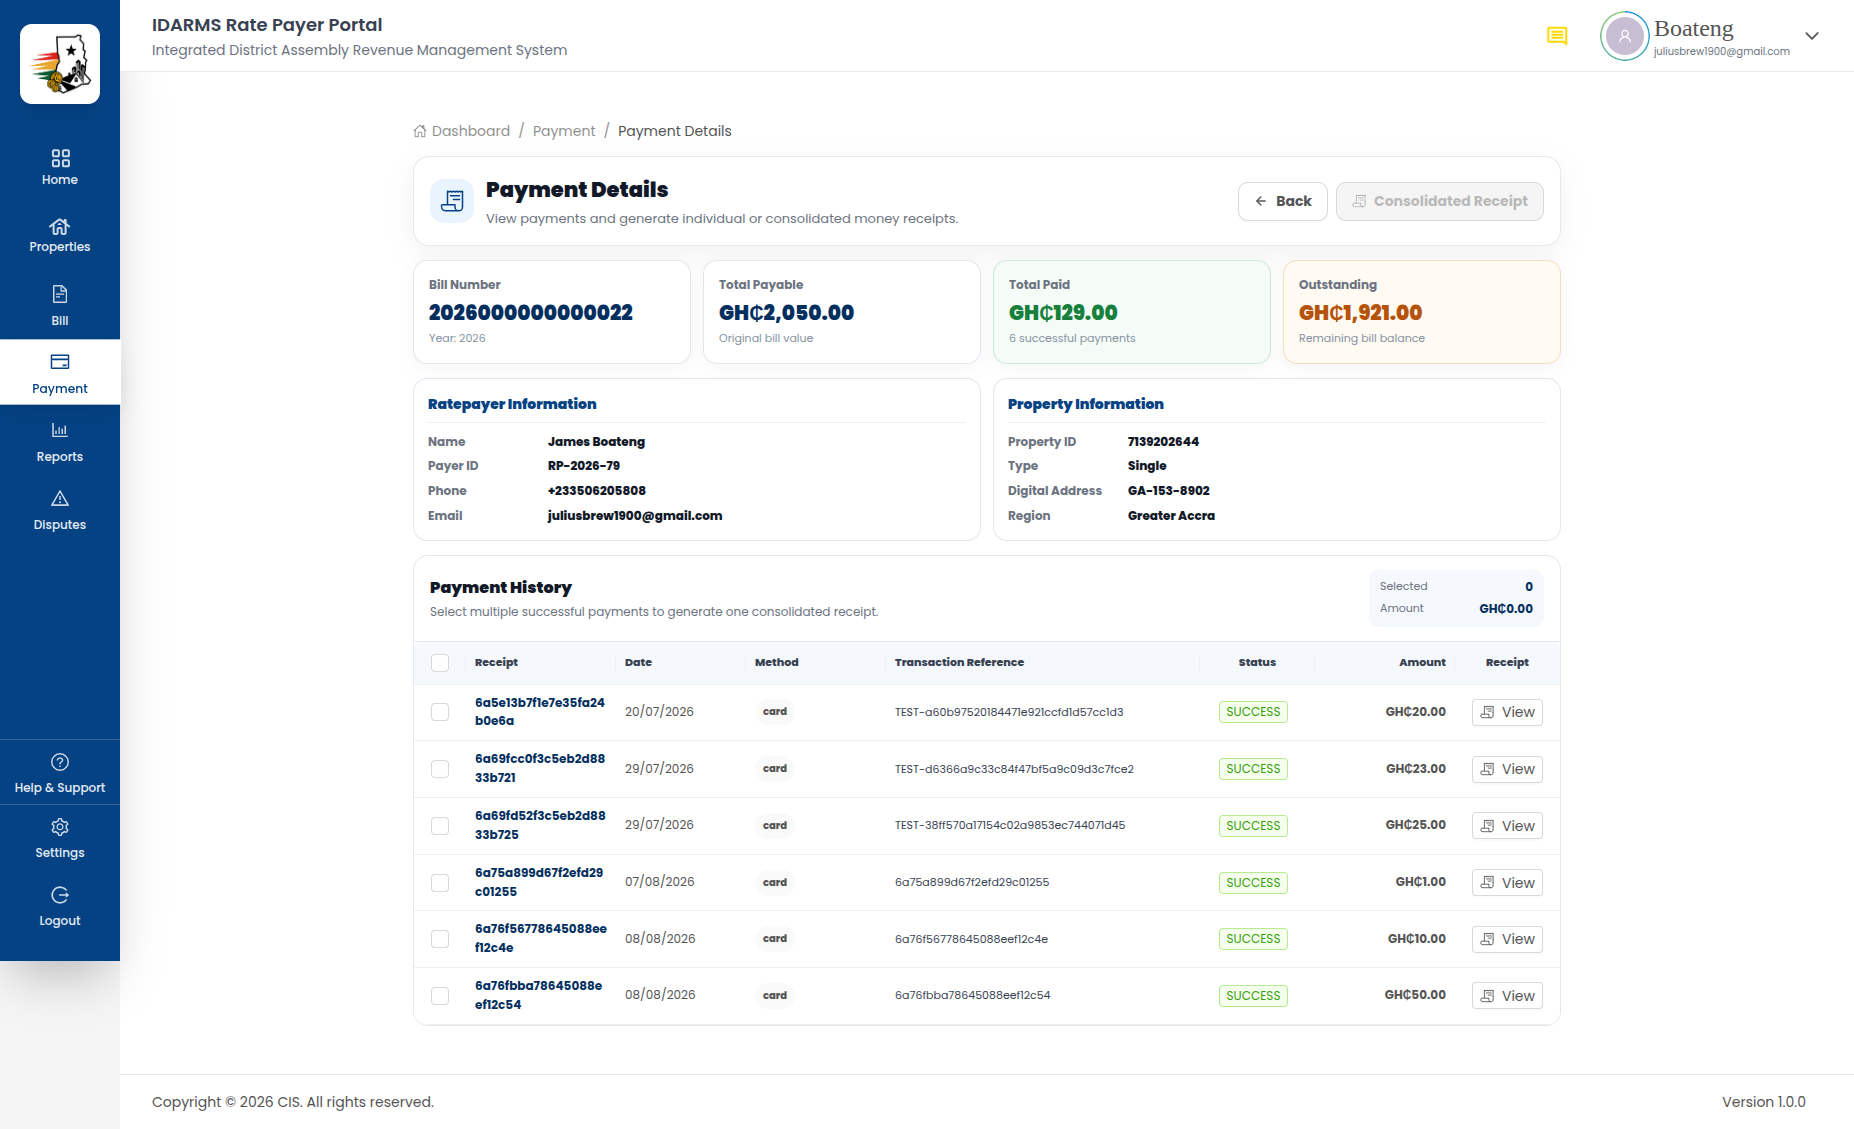Click Version 1.0.0 in footer
The image size is (1854, 1129).
click(x=1764, y=1102)
